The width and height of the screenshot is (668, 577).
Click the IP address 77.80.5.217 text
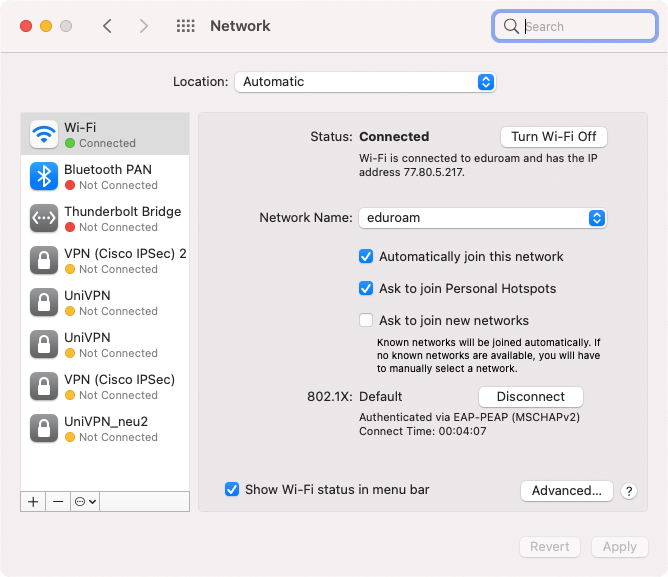(x=434, y=173)
